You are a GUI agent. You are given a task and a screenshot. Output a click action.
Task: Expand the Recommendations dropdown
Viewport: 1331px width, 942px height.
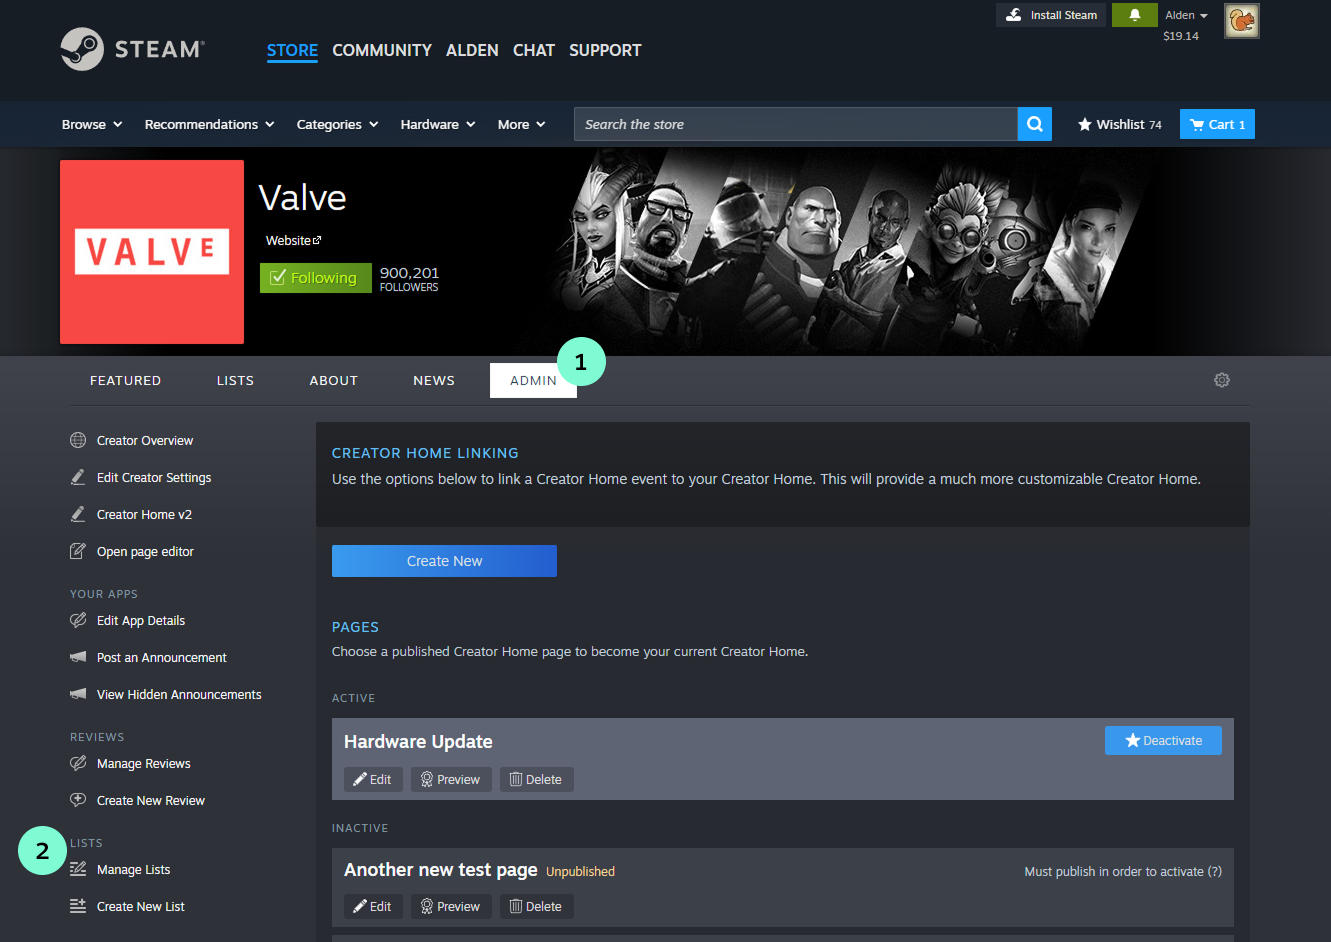(x=209, y=124)
